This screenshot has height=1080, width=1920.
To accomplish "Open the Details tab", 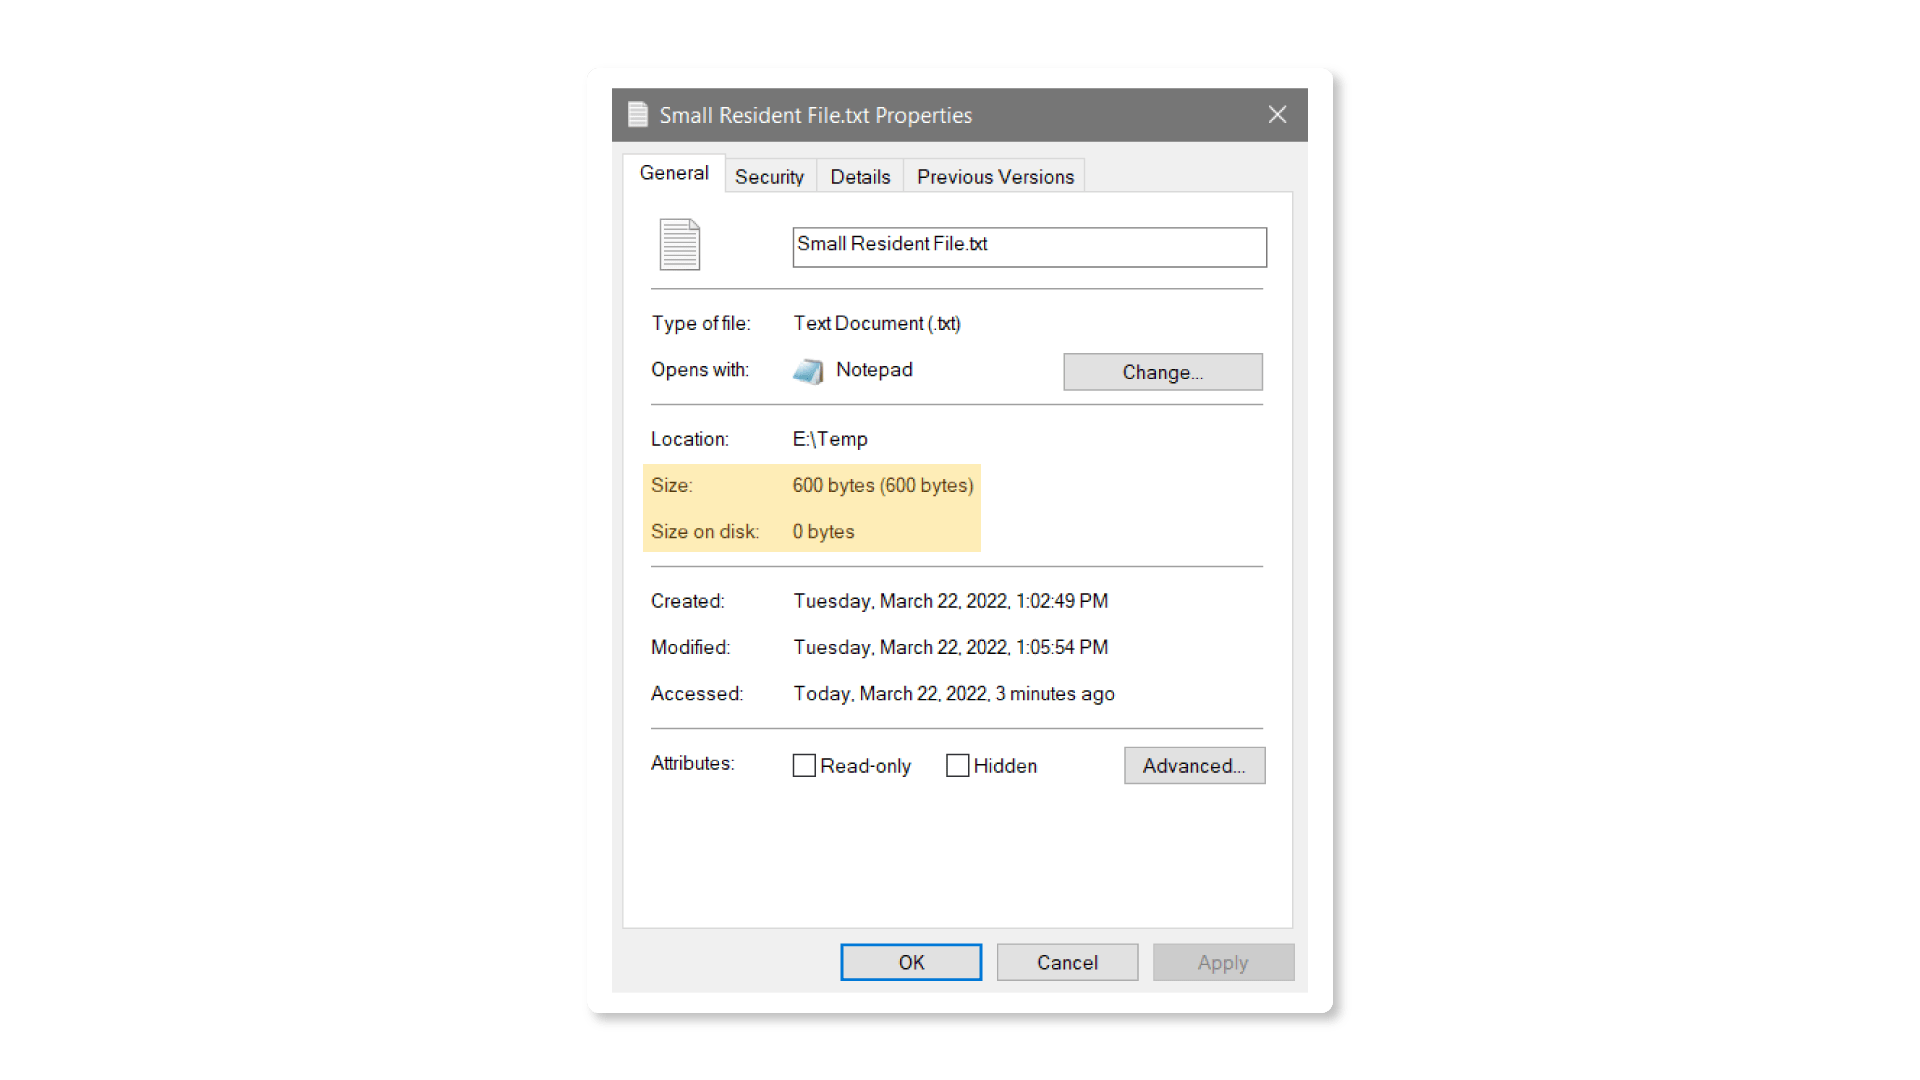I will tap(860, 177).
